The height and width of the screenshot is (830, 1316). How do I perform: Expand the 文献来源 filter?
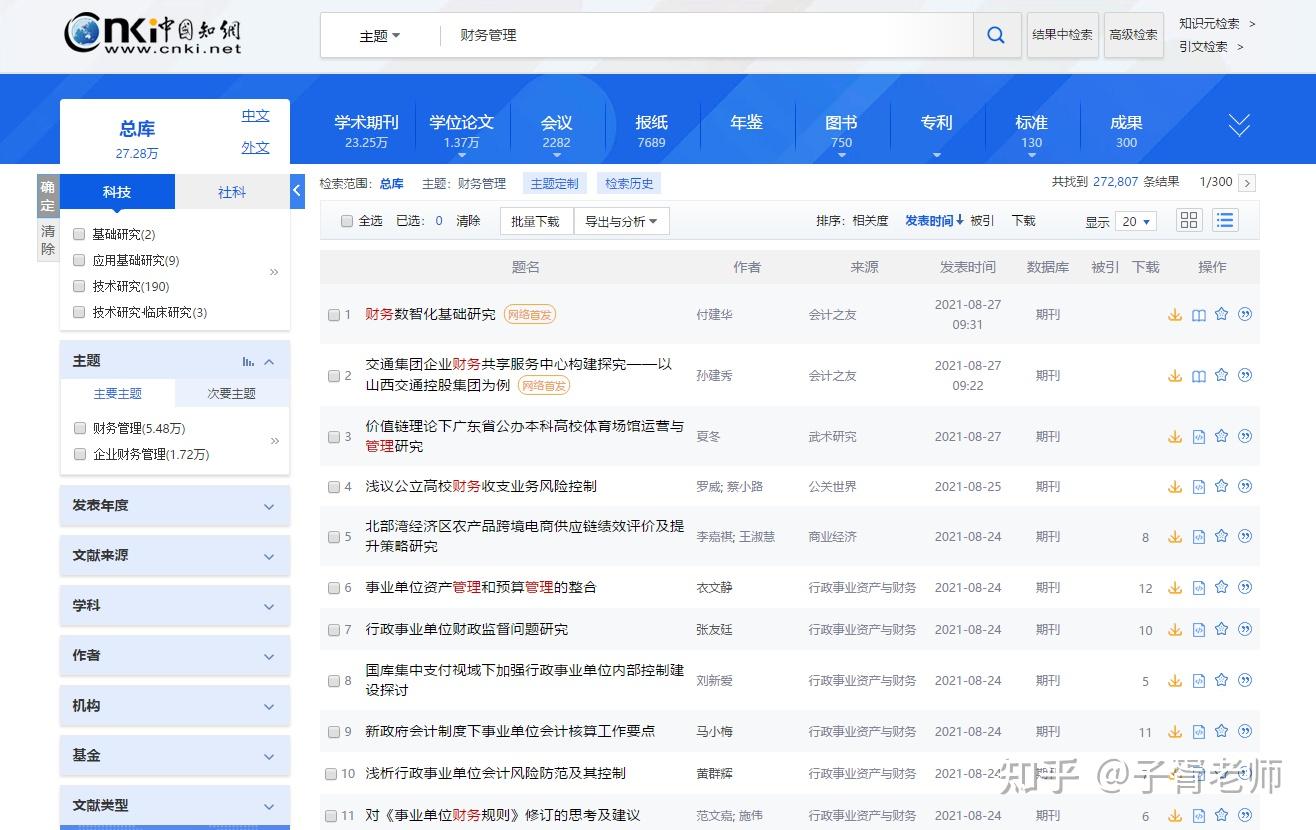pos(175,556)
